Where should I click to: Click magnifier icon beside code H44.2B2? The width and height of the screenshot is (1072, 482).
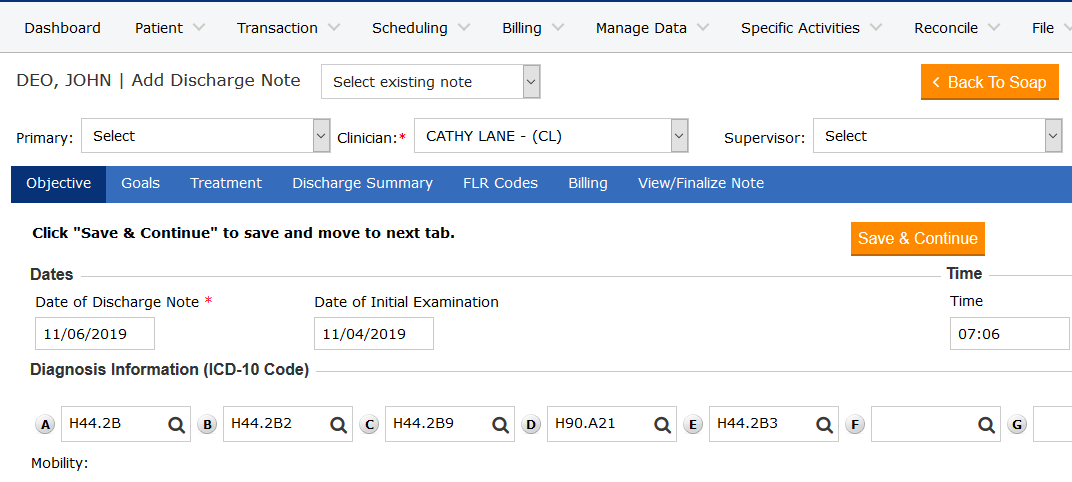[338, 425]
